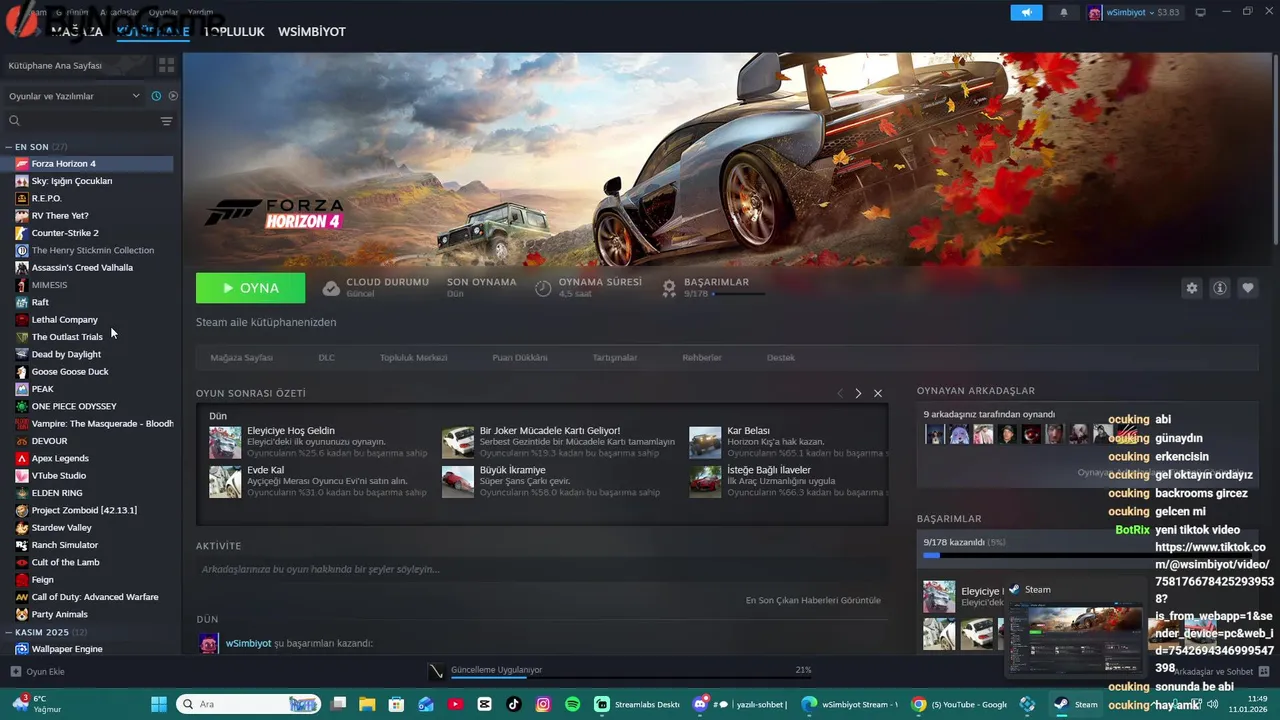Open the Rehberler tab

(702, 357)
